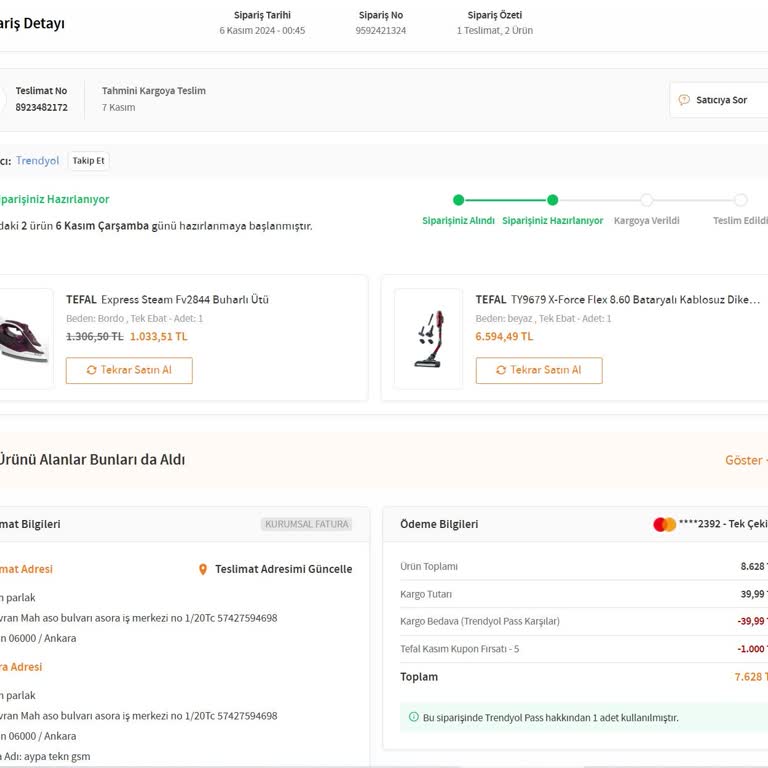Click the Siparişiniz Alındı progress step dot

[458, 200]
